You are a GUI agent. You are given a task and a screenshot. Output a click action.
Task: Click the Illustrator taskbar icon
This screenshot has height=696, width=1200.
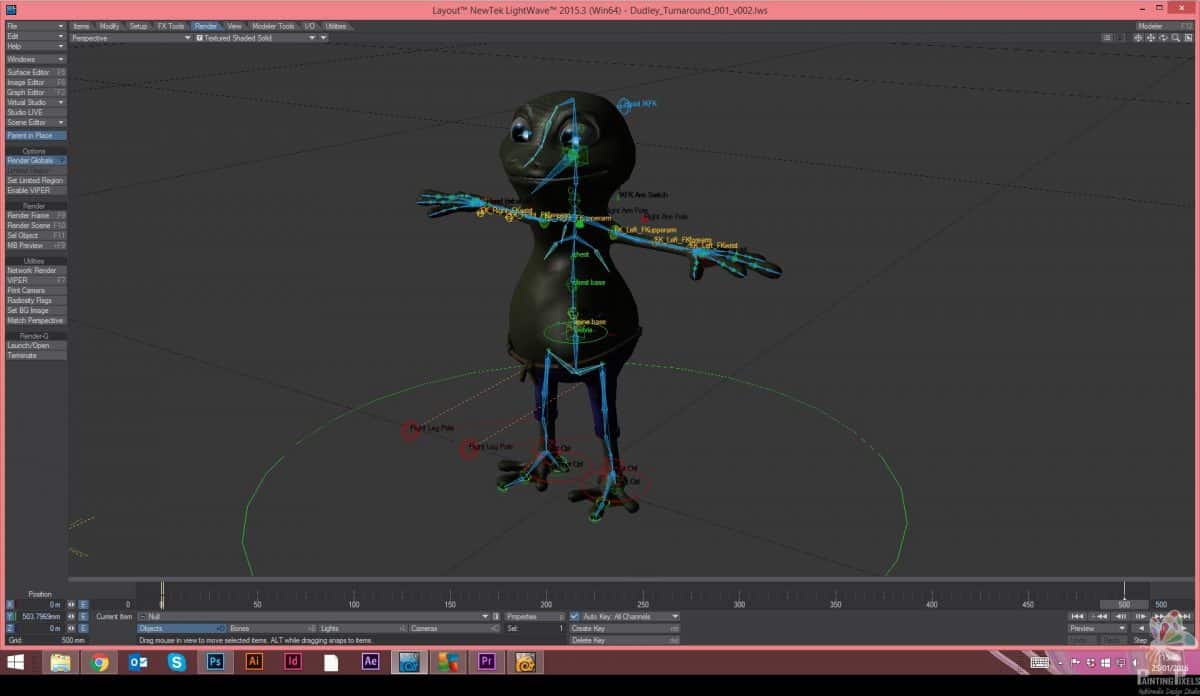(254, 662)
